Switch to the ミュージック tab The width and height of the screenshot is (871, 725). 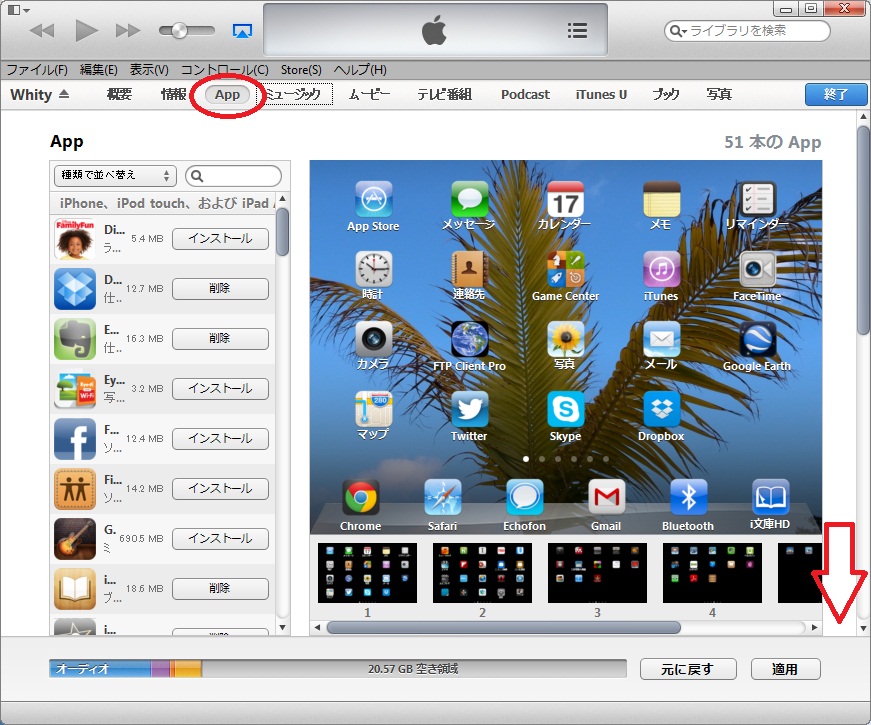[x=294, y=94]
